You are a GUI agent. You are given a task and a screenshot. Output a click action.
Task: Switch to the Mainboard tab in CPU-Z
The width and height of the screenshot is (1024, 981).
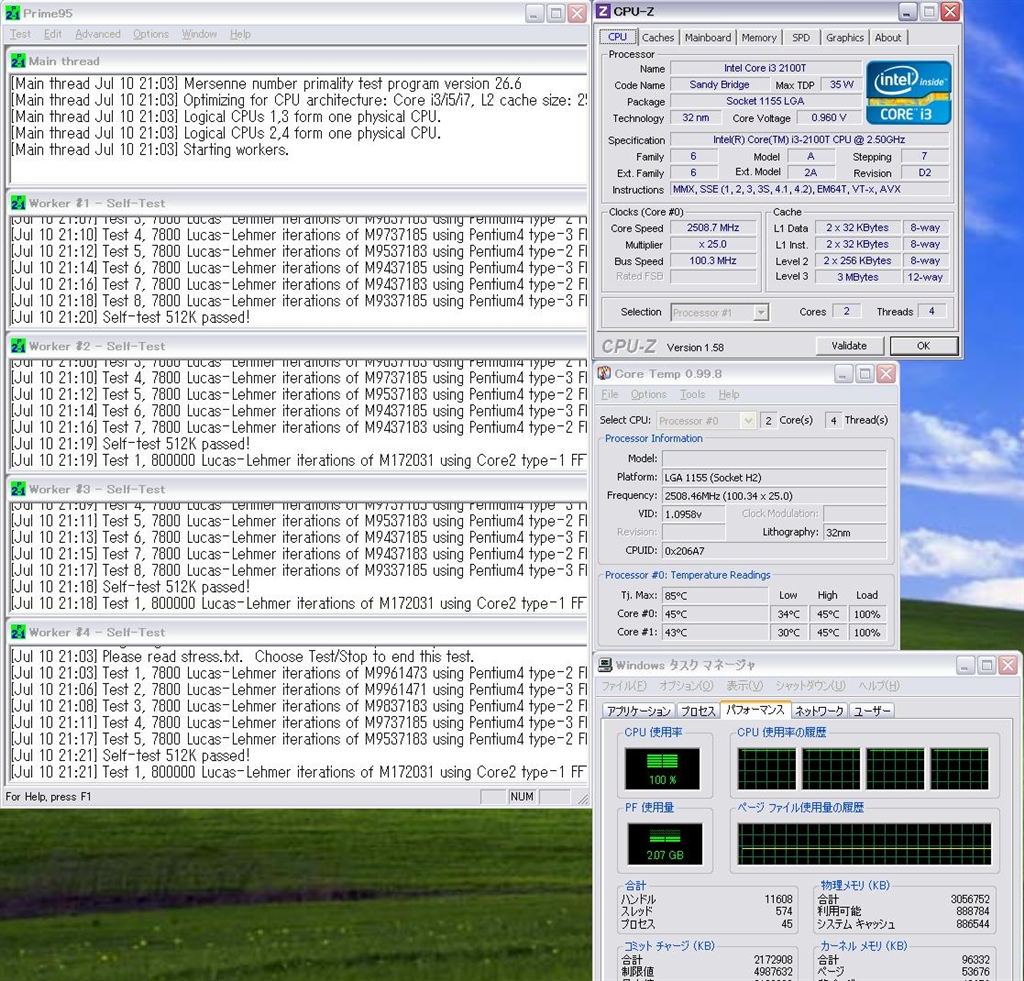pyautogui.click(x=707, y=37)
